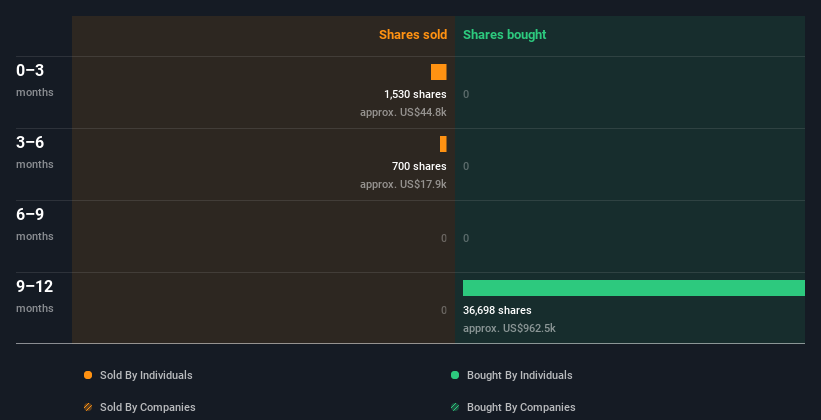Click the orange bar for 3–6 months sold
Viewport: 821px width, 420px height.
coord(443,144)
